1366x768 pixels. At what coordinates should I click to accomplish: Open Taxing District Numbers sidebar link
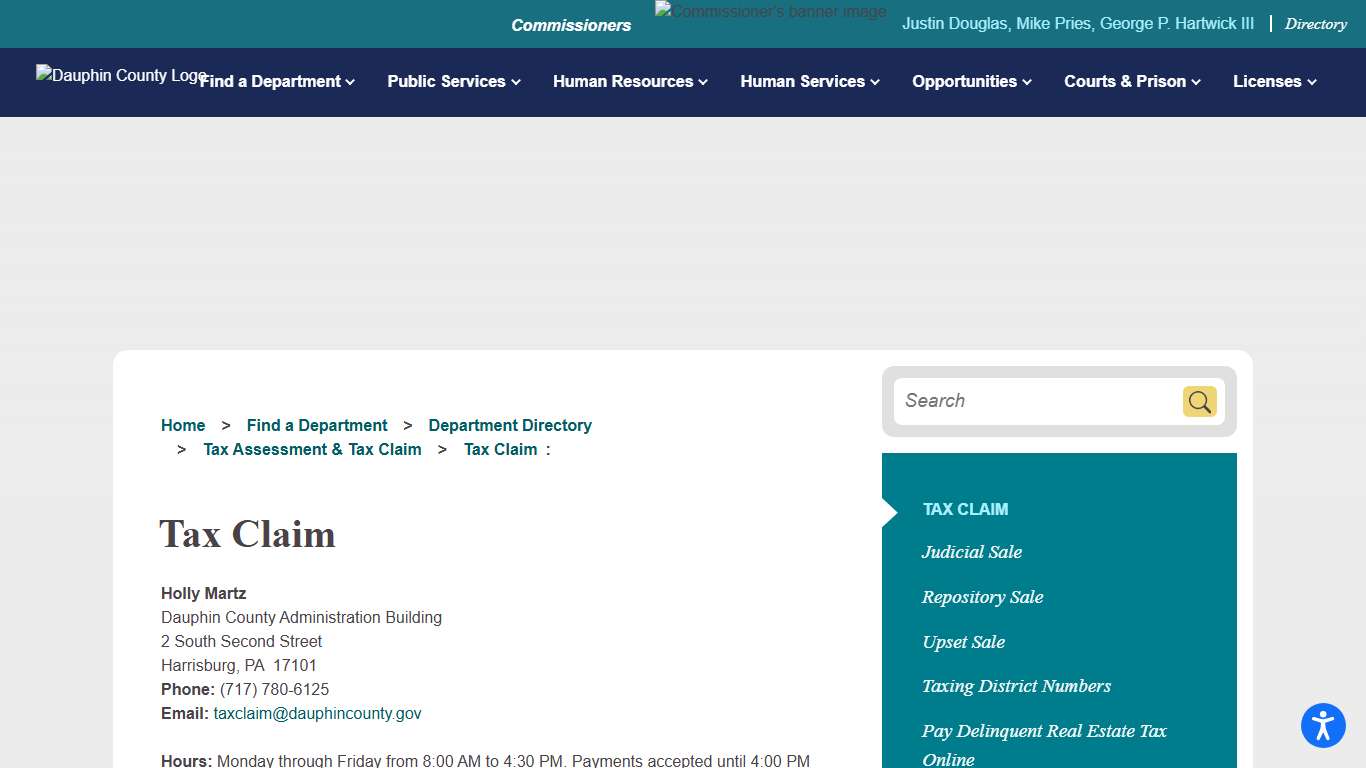pos(1016,686)
